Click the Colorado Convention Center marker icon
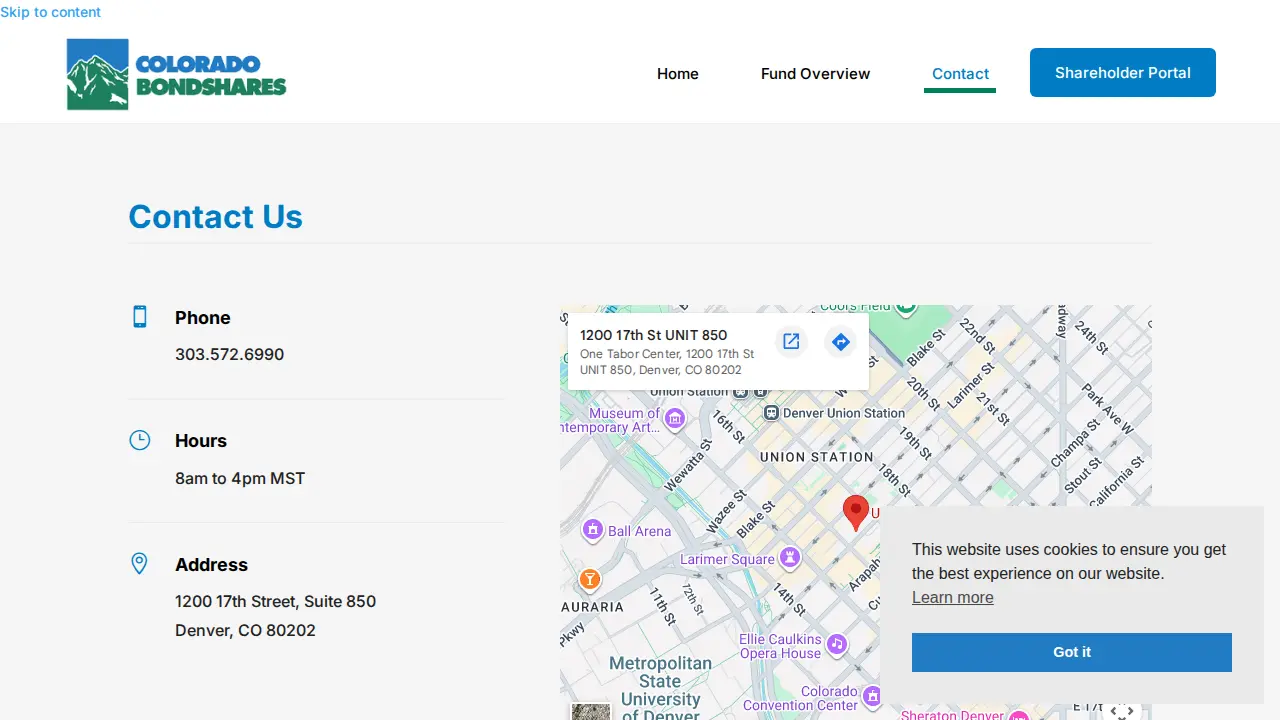The width and height of the screenshot is (1280, 720). [x=872, y=696]
